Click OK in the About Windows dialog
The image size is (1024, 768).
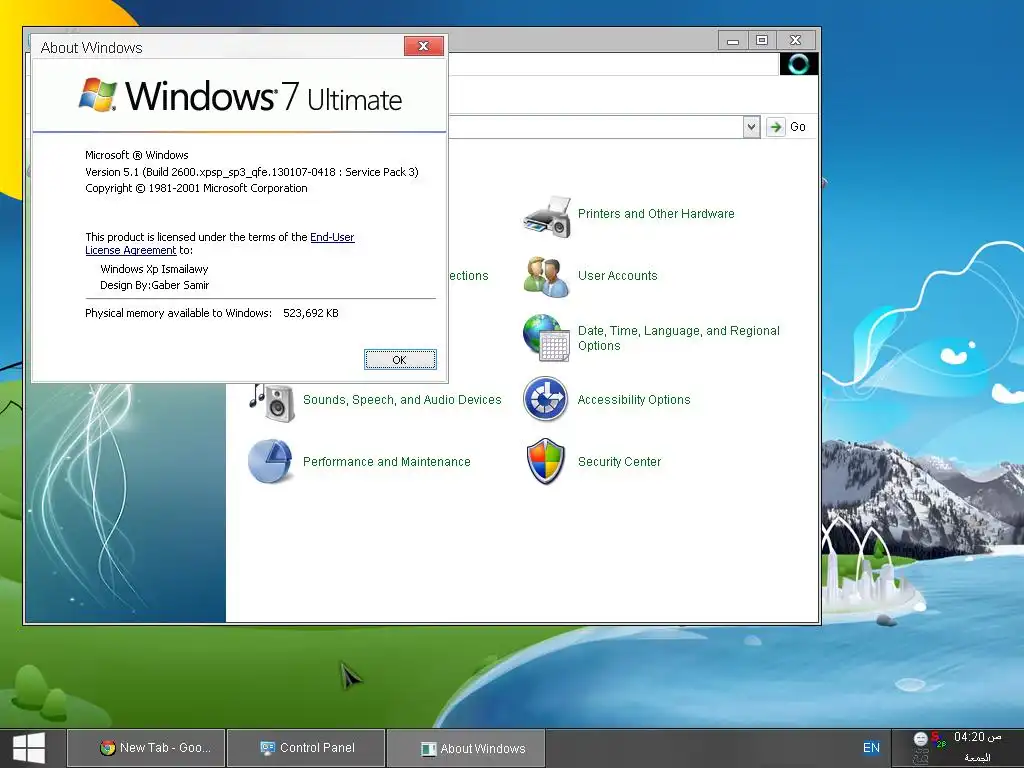(x=400, y=360)
